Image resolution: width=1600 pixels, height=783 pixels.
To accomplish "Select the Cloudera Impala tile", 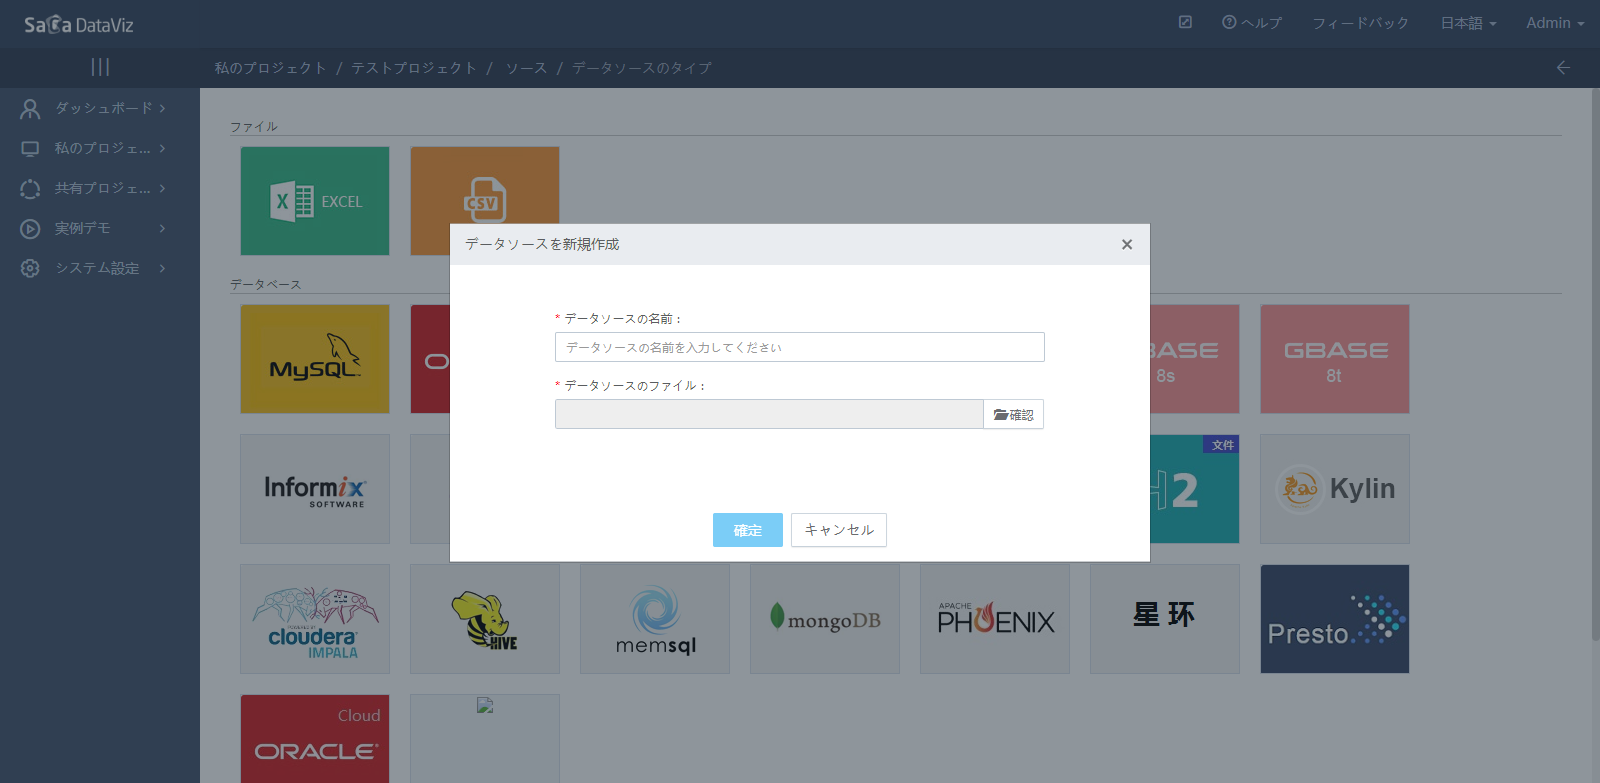I will (315, 619).
